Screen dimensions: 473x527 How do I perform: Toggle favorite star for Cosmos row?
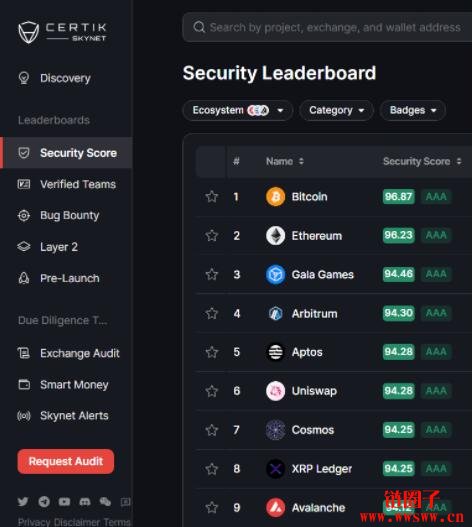point(212,430)
